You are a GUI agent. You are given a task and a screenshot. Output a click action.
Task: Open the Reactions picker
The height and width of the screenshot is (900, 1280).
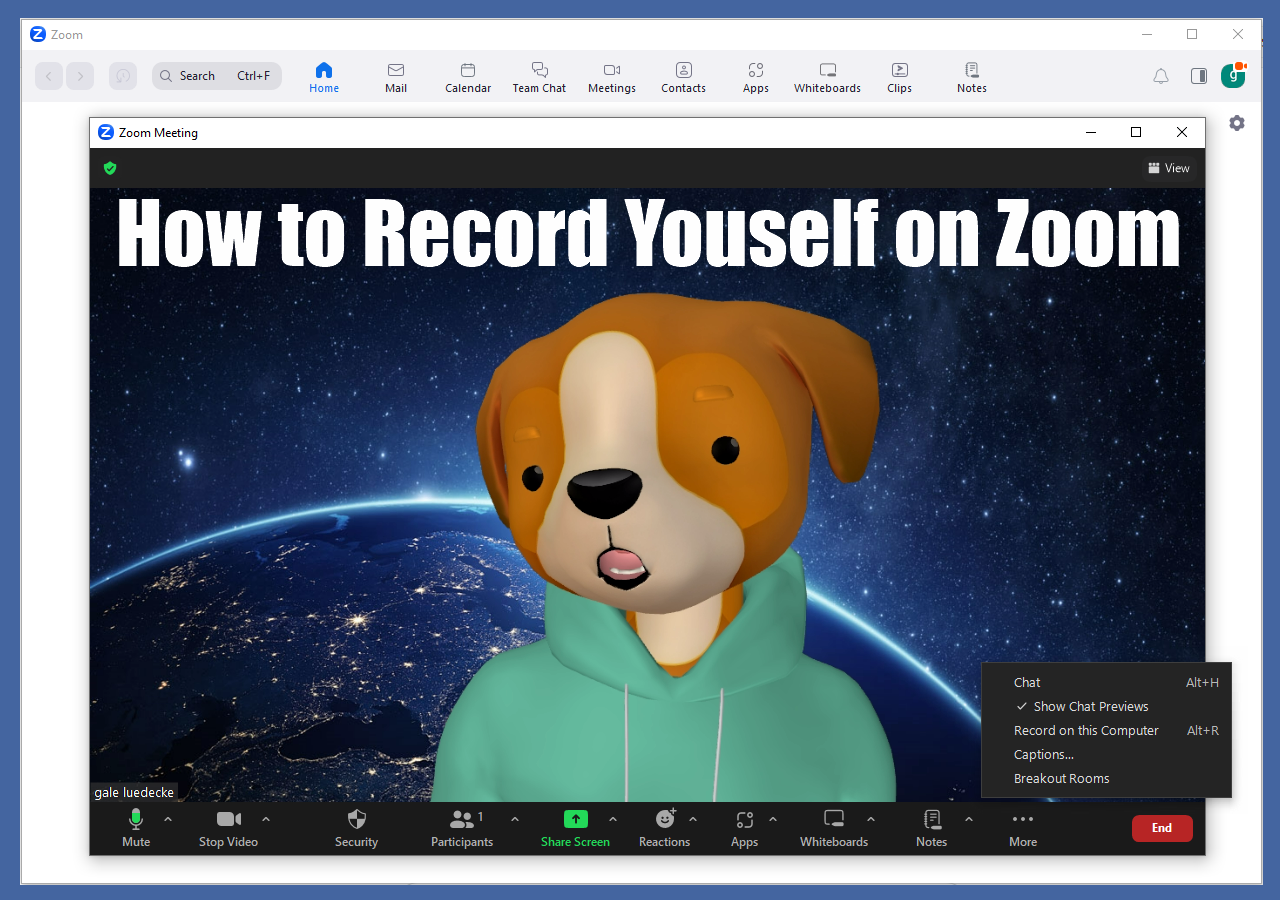click(665, 828)
